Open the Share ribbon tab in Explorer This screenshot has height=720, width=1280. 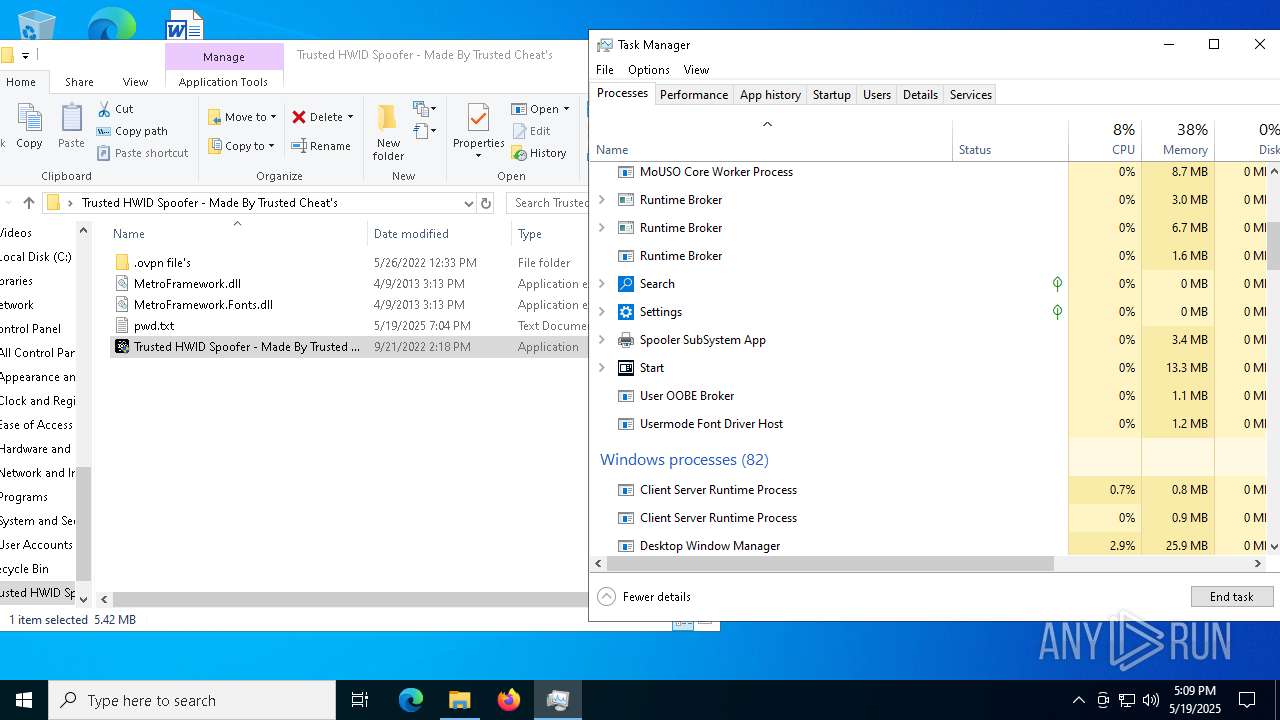(x=79, y=82)
